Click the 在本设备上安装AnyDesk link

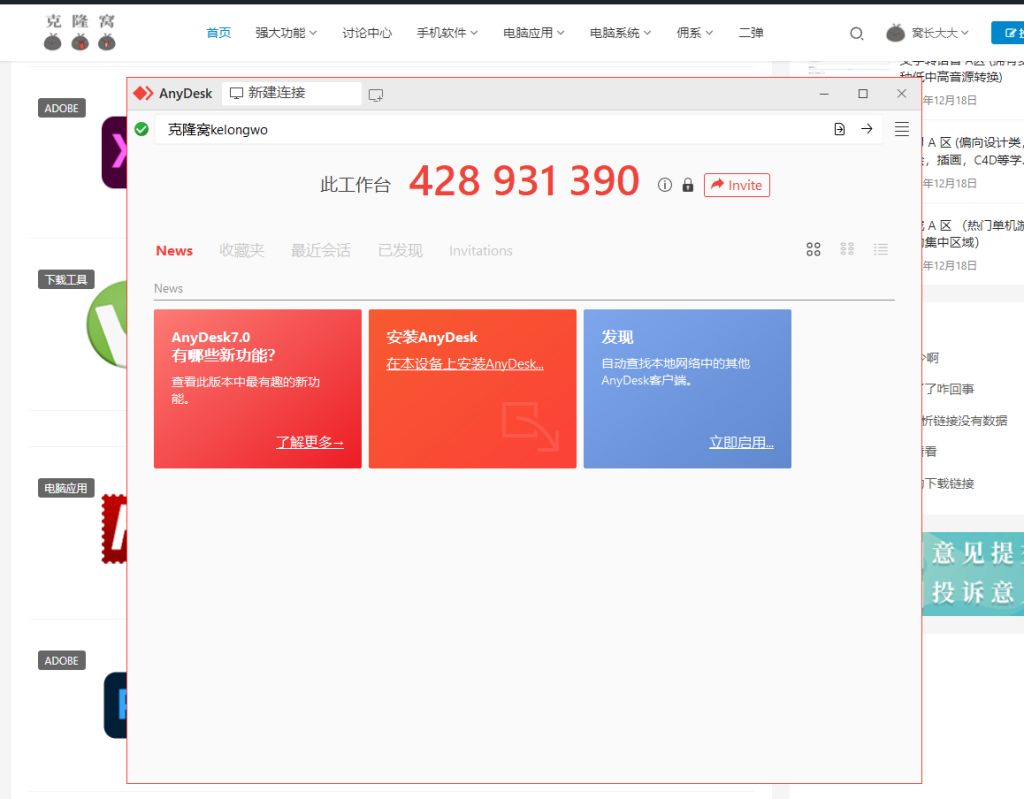(465, 364)
